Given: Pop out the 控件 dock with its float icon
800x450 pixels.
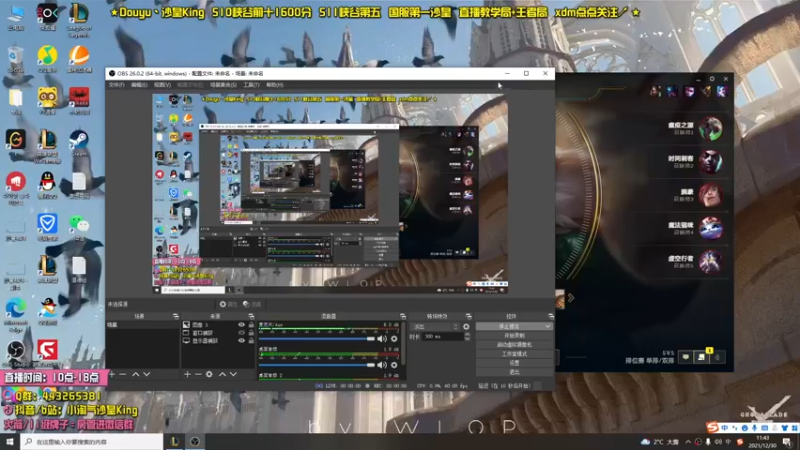Looking at the screenshot, I should click(x=551, y=316).
